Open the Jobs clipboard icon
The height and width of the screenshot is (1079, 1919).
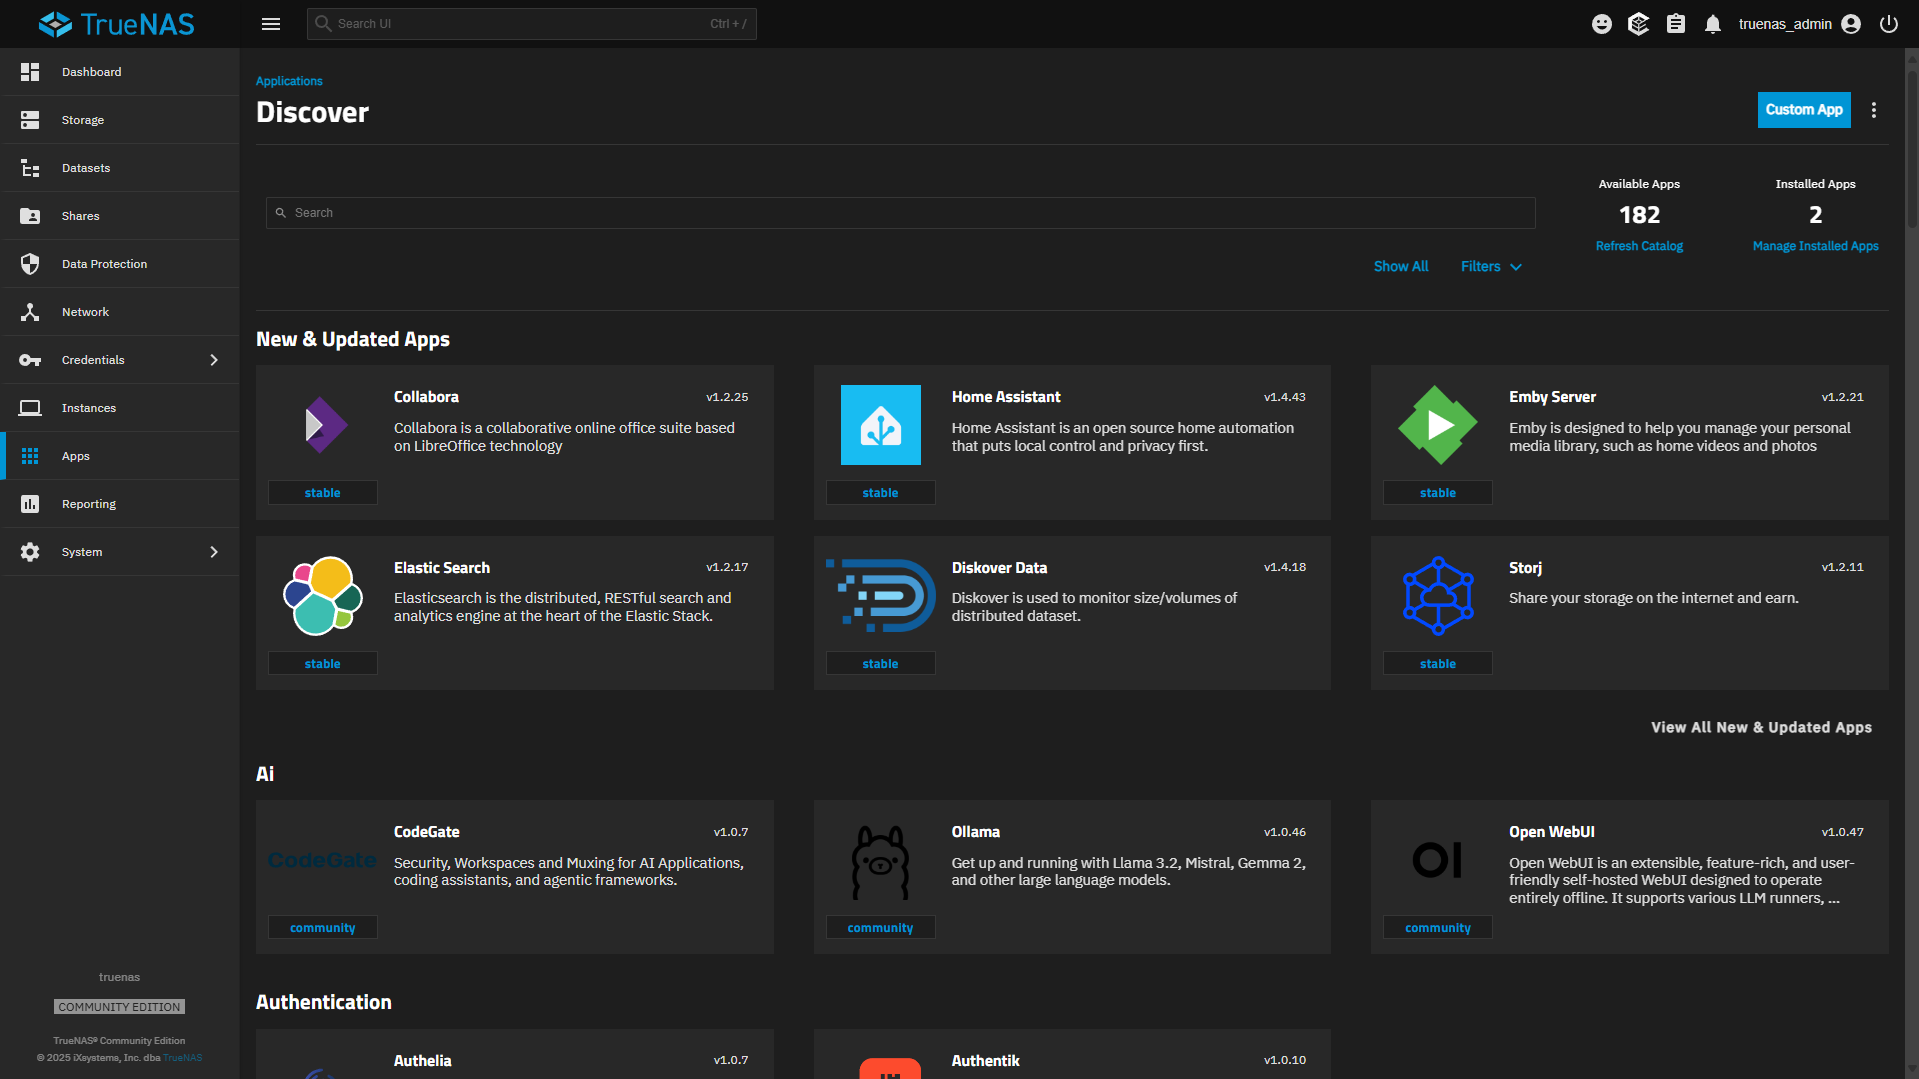[1676, 24]
